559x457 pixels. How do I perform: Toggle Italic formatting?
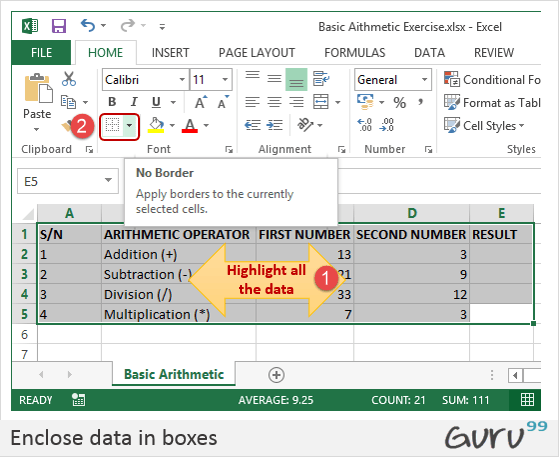coord(134,102)
